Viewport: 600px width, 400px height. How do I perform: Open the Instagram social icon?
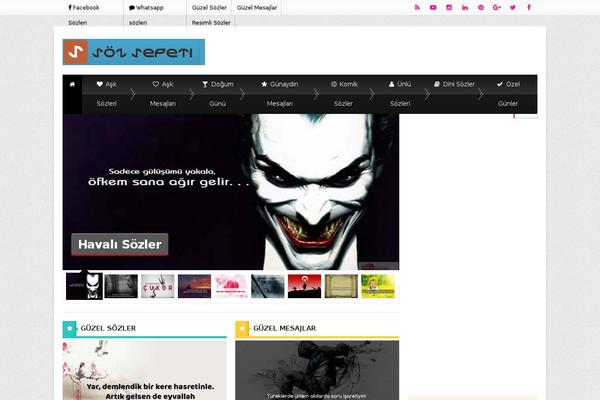pos(449,7)
